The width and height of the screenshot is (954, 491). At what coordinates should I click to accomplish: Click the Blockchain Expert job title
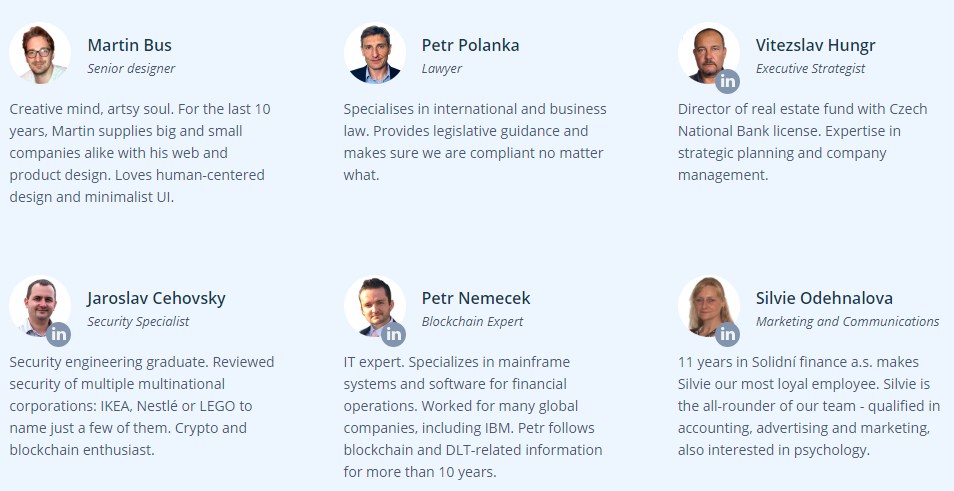(472, 322)
